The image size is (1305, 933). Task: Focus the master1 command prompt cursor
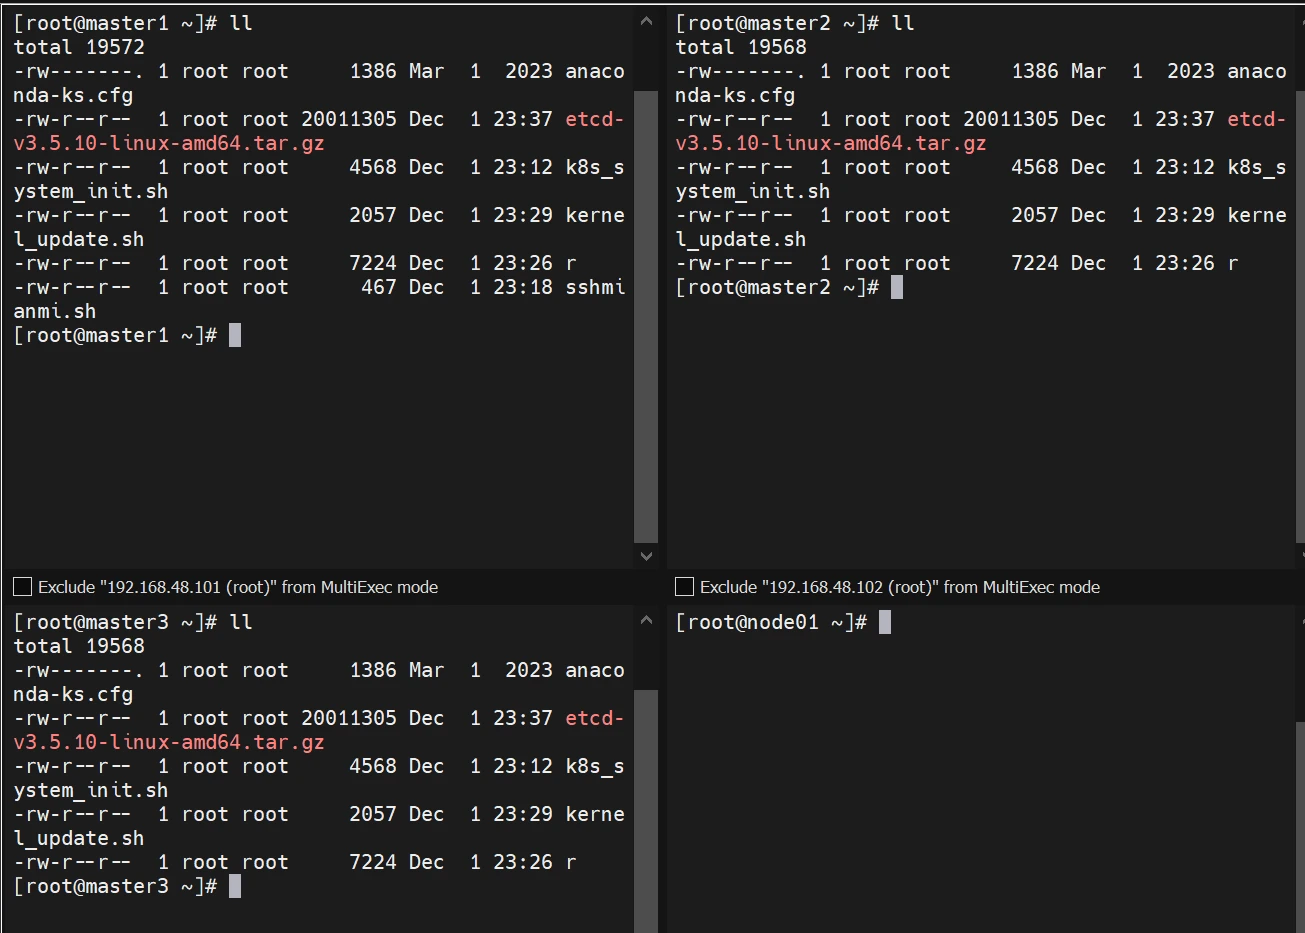[x=235, y=335]
